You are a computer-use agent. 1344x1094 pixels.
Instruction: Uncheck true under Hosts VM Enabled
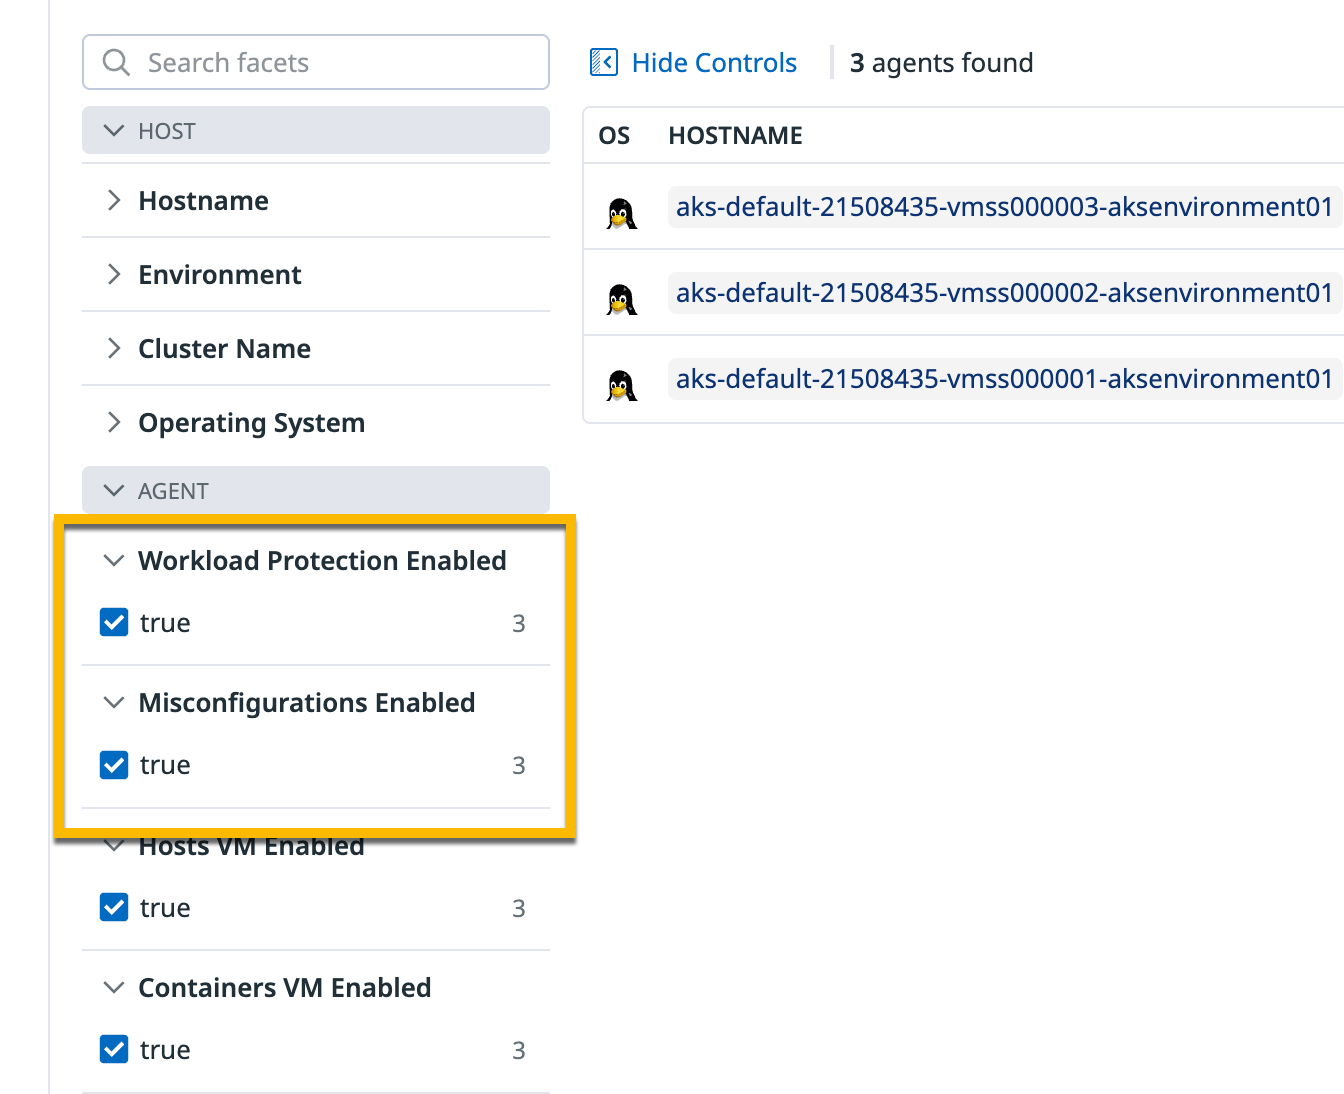click(114, 907)
